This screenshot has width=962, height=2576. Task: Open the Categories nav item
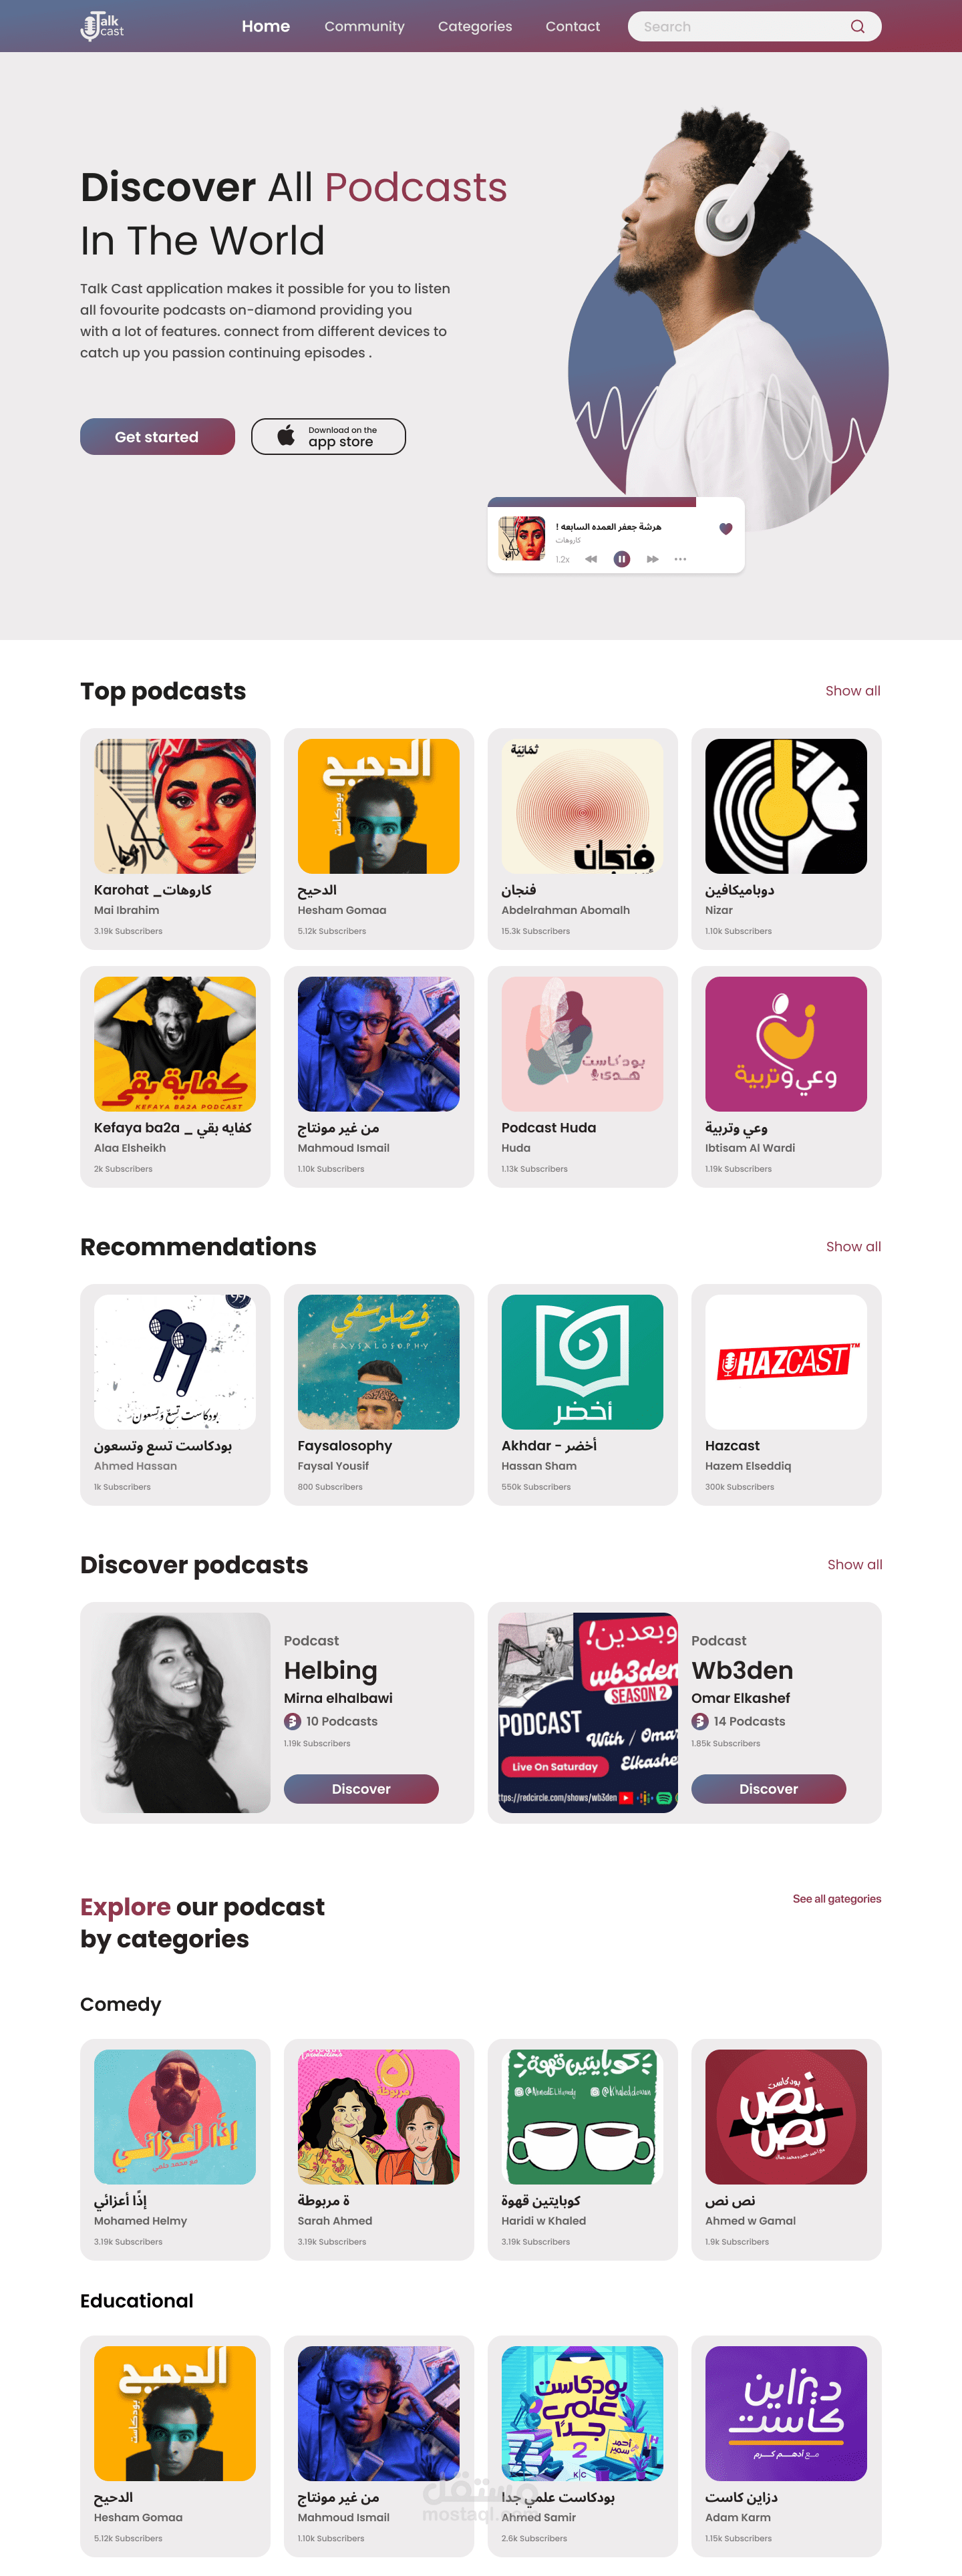tap(475, 27)
